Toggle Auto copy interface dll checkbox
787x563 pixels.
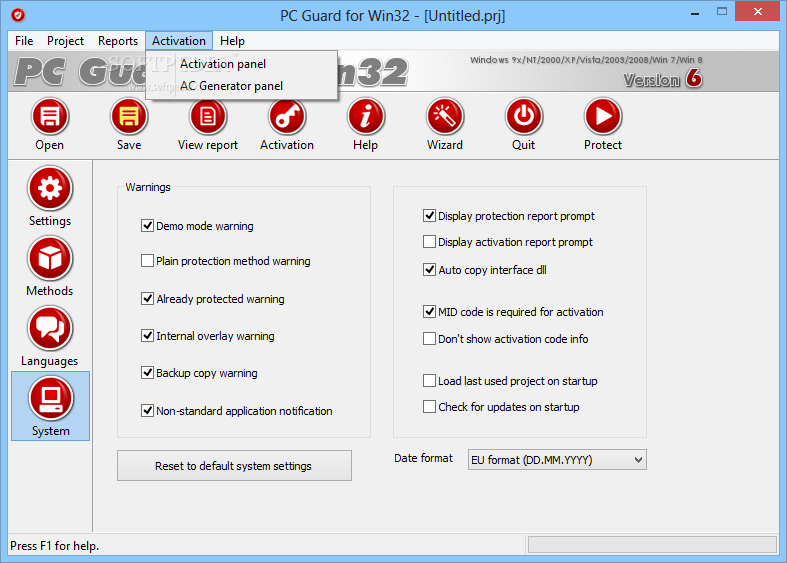(429, 270)
